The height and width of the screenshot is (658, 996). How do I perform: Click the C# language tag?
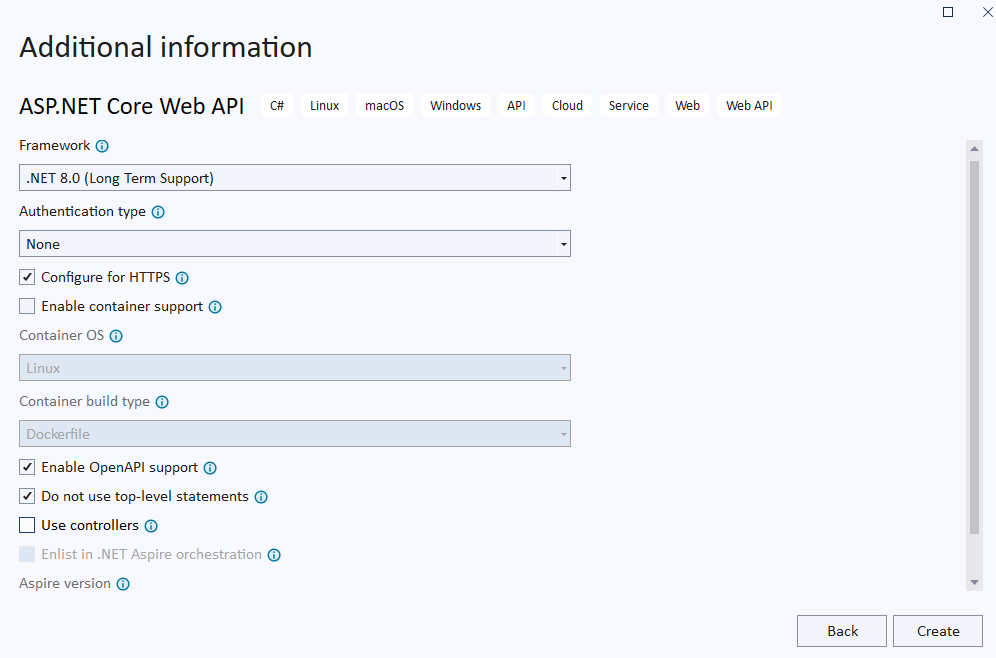click(x=277, y=106)
